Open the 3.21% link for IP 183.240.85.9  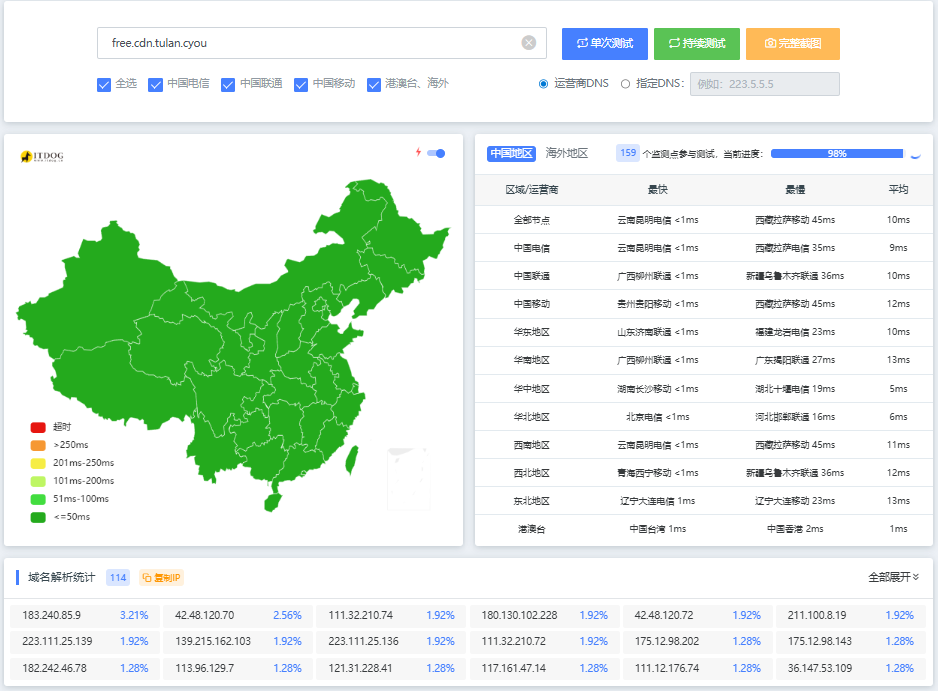pyautogui.click(x=135, y=616)
